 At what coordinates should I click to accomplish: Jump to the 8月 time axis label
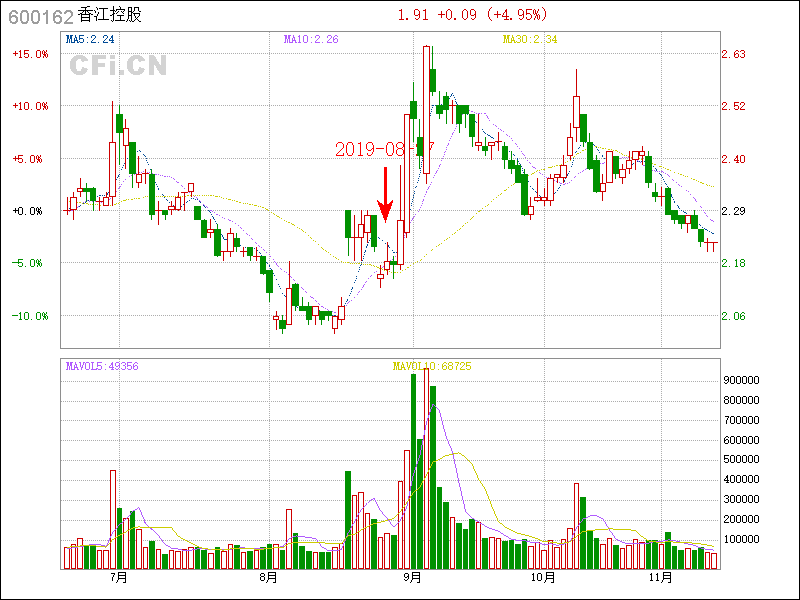(x=267, y=577)
